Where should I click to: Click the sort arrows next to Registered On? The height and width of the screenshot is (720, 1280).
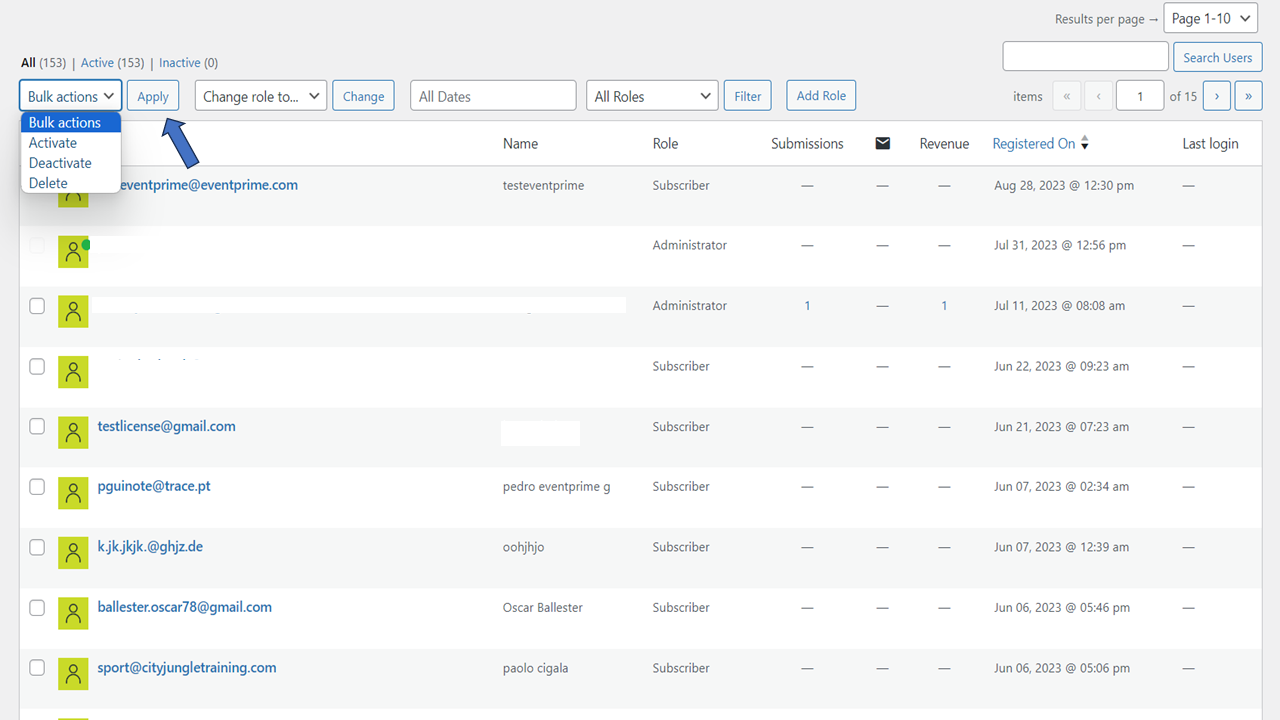pyautogui.click(x=1086, y=143)
